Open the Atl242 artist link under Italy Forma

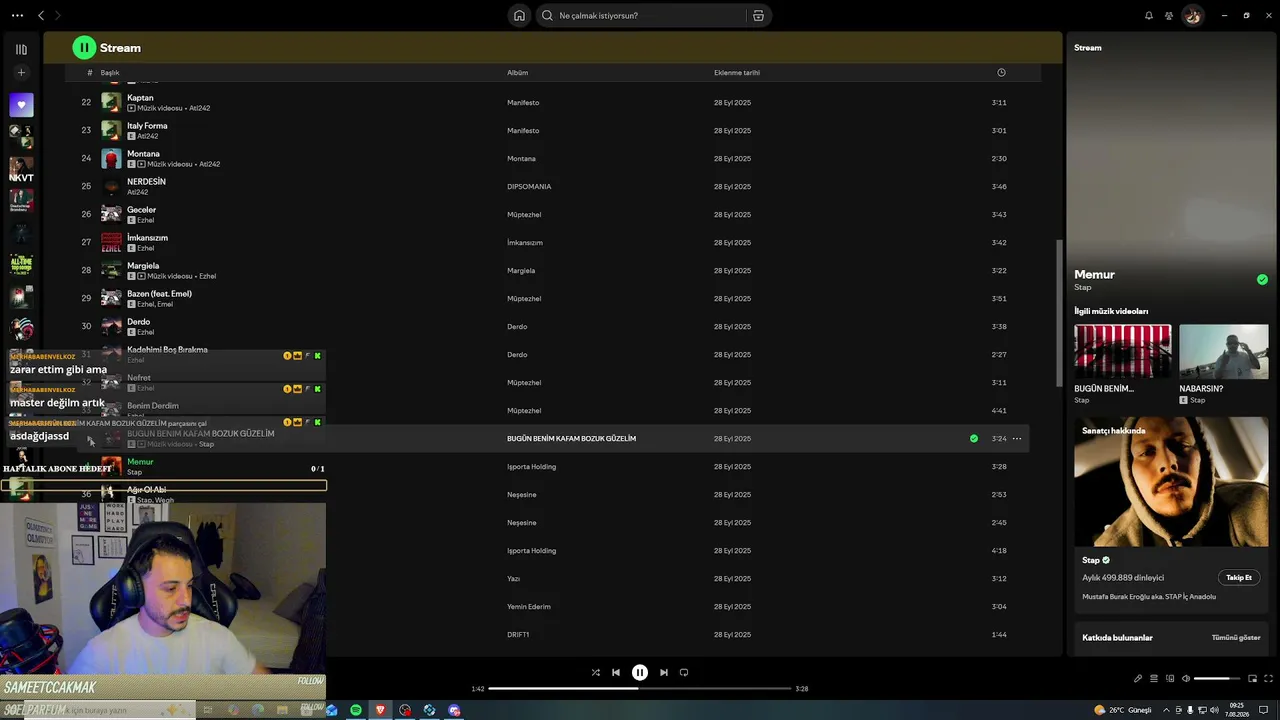click(147, 136)
